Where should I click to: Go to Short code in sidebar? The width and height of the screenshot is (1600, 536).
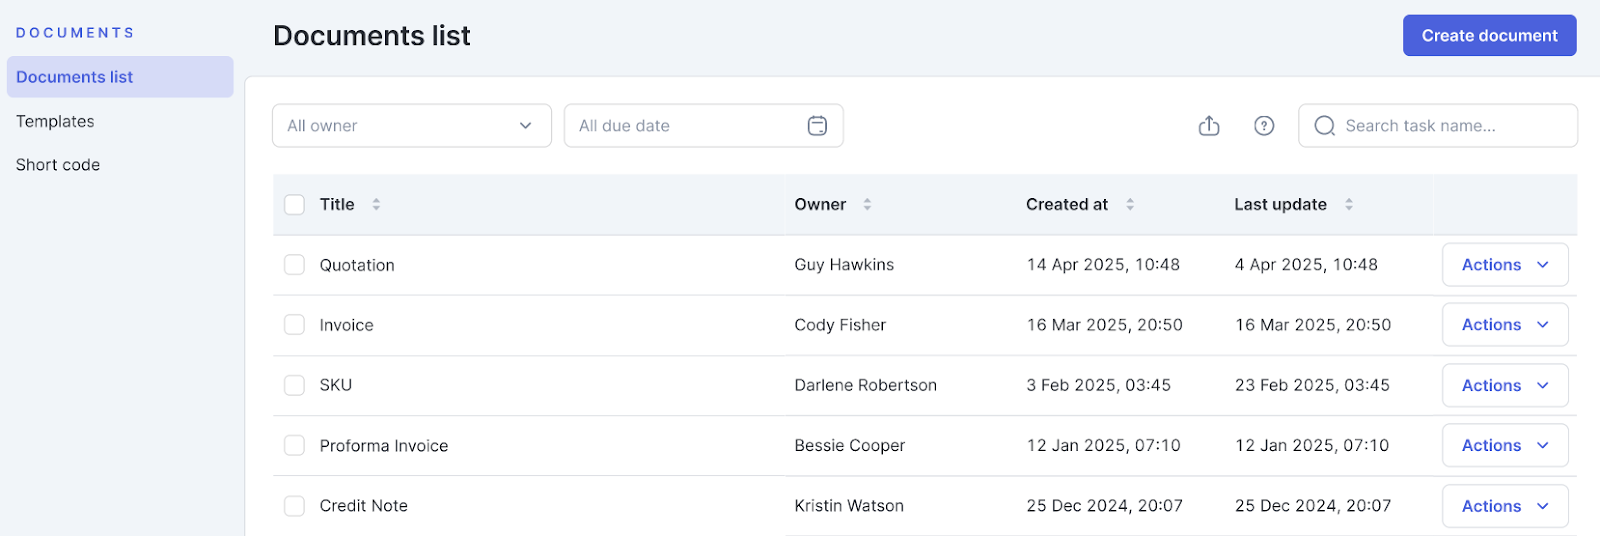click(58, 165)
